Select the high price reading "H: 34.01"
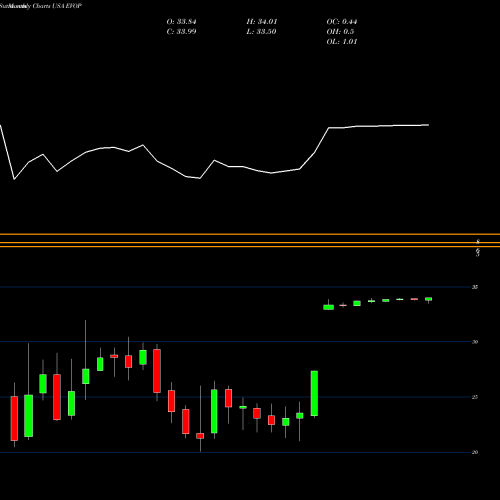The width and height of the screenshot is (500, 500). pyautogui.click(x=262, y=22)
